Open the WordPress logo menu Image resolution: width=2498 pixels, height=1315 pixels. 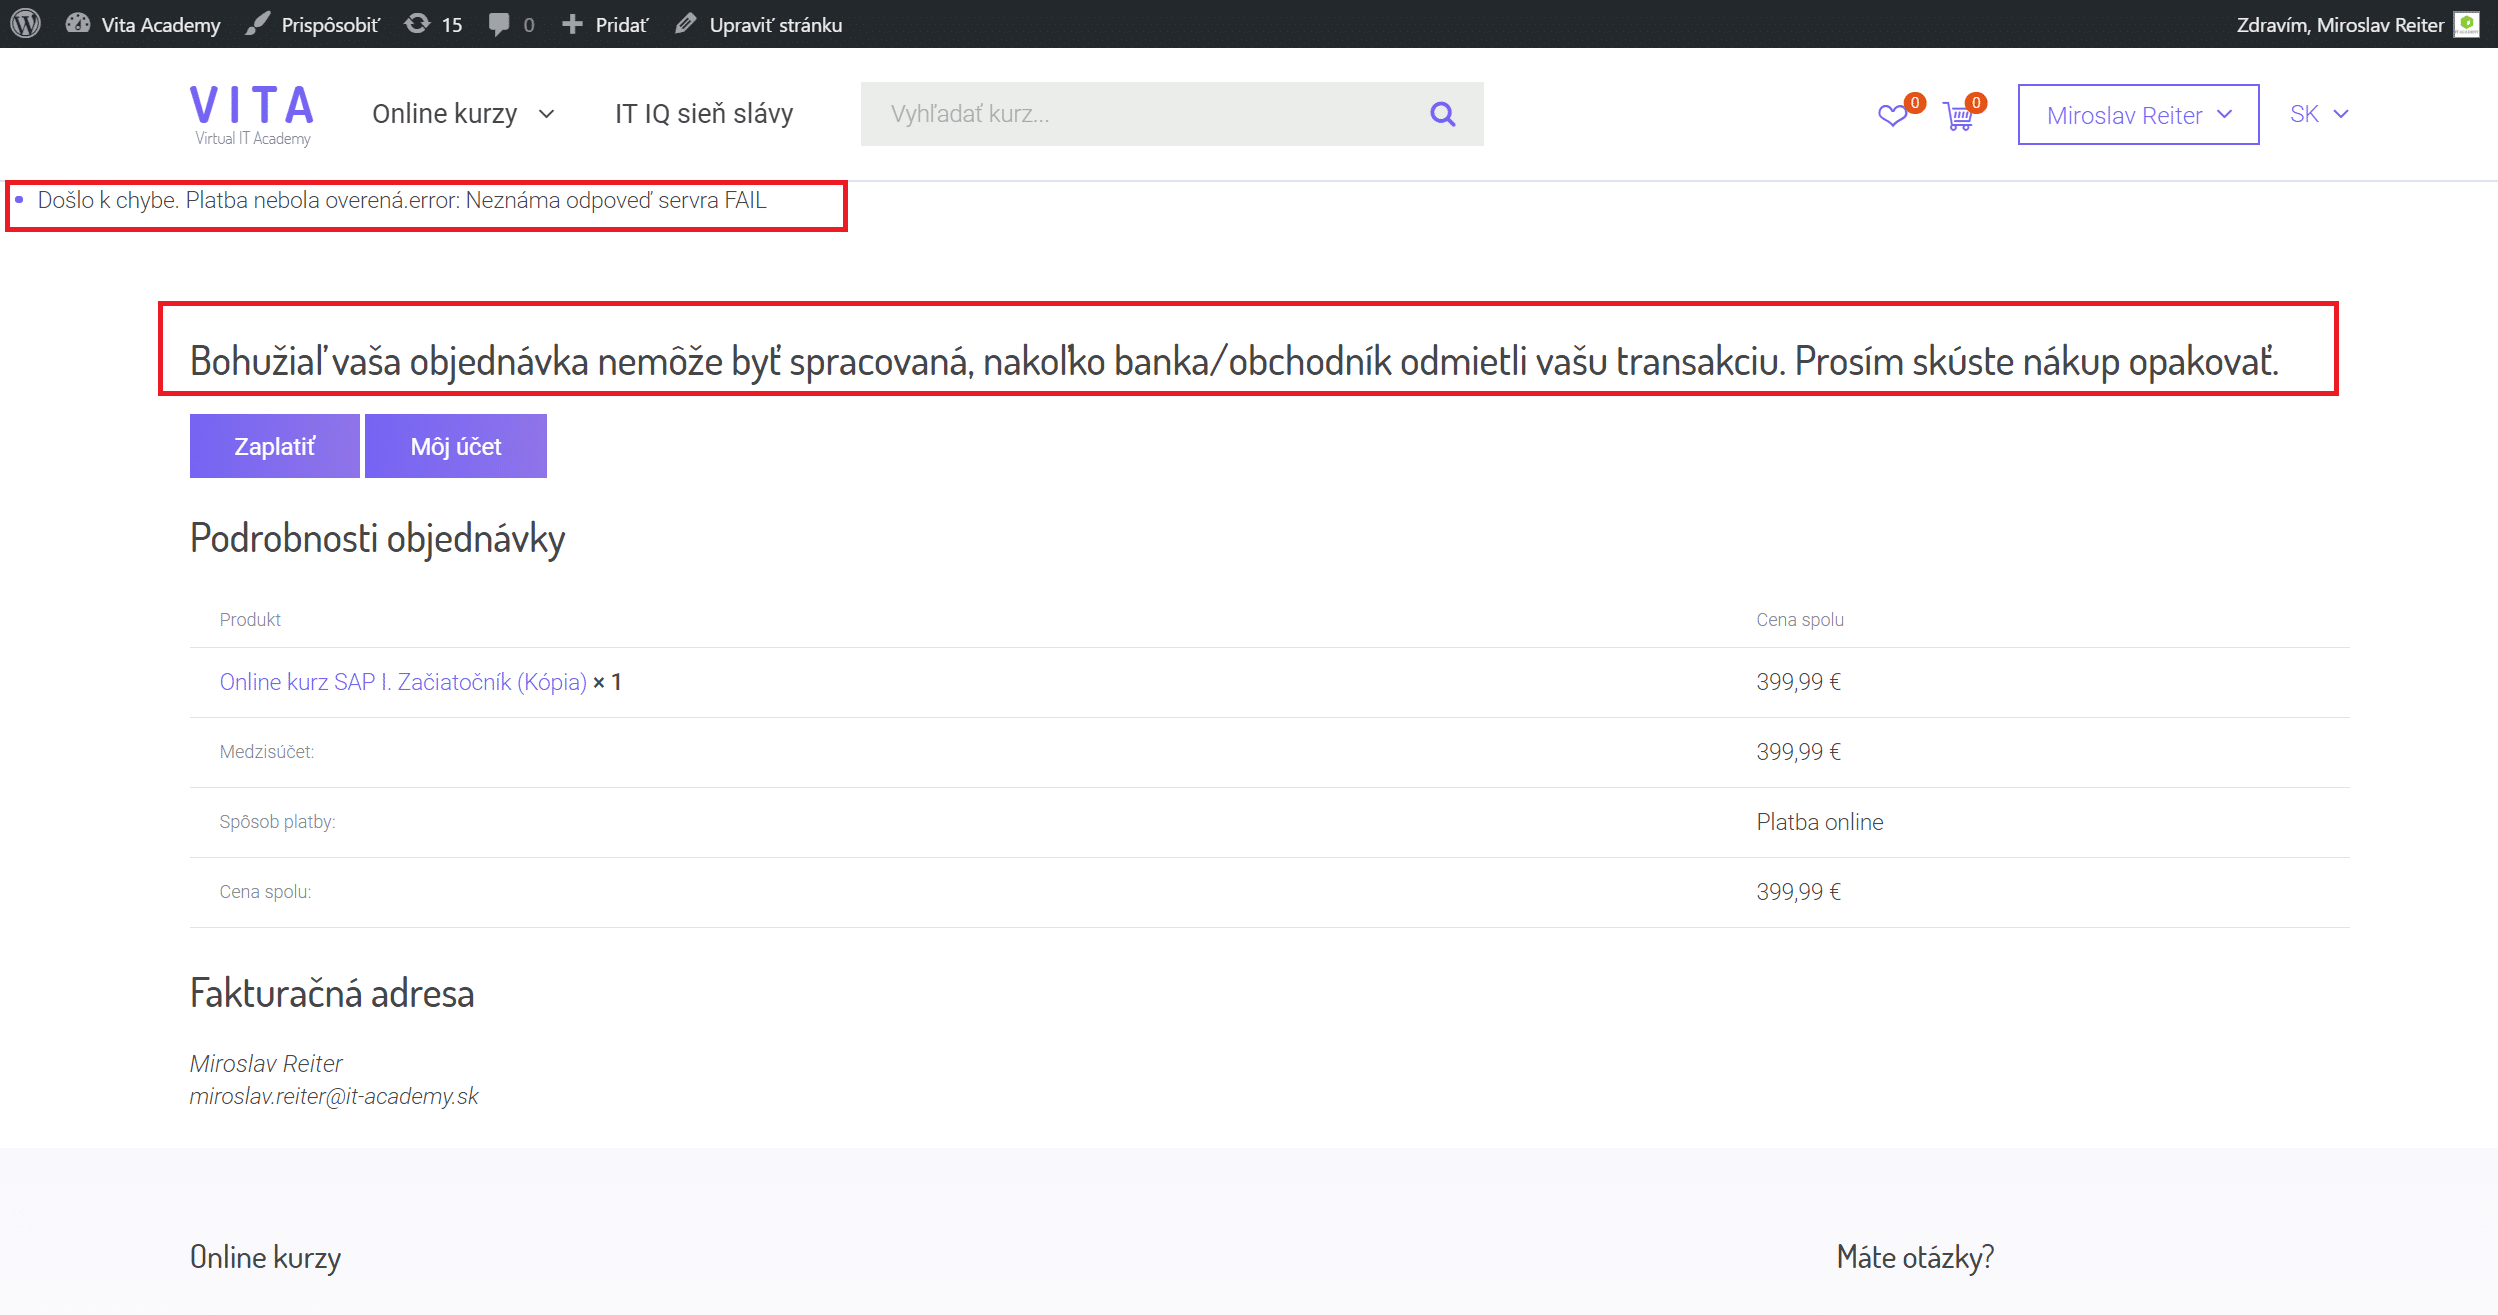(x=25, y=24)
